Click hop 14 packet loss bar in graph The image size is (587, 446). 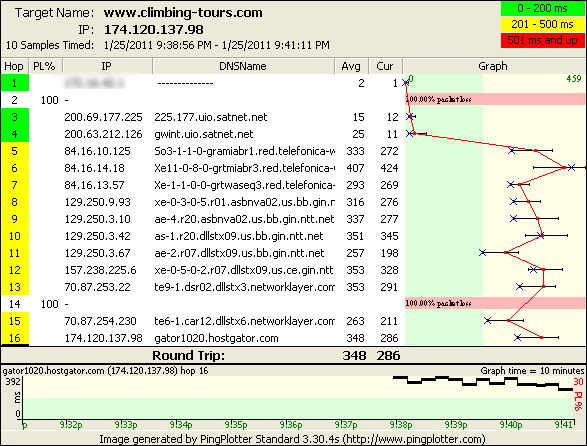495,303
